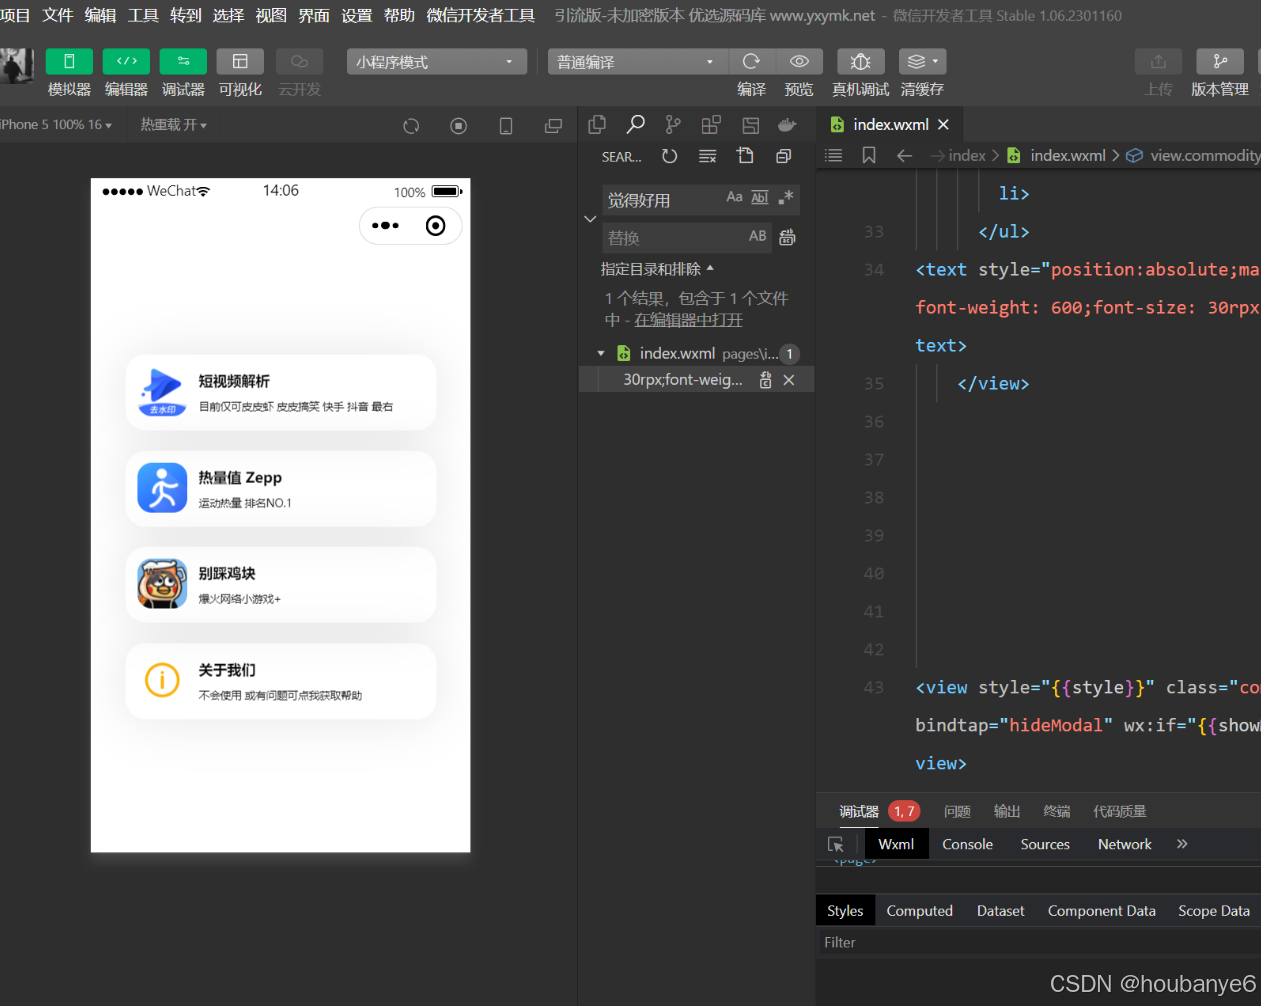Click the 预览 preview eye icon
Screen dimensions: 1261x1006
pos(799,61)
